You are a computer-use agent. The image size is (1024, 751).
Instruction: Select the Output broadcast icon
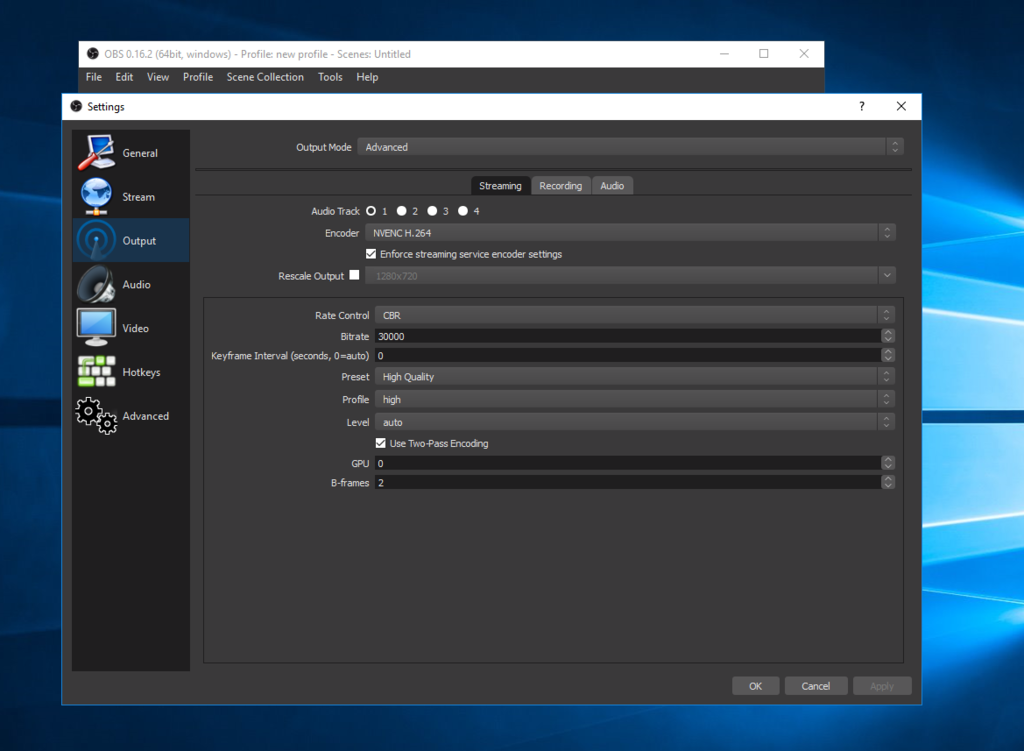point(96,240)
